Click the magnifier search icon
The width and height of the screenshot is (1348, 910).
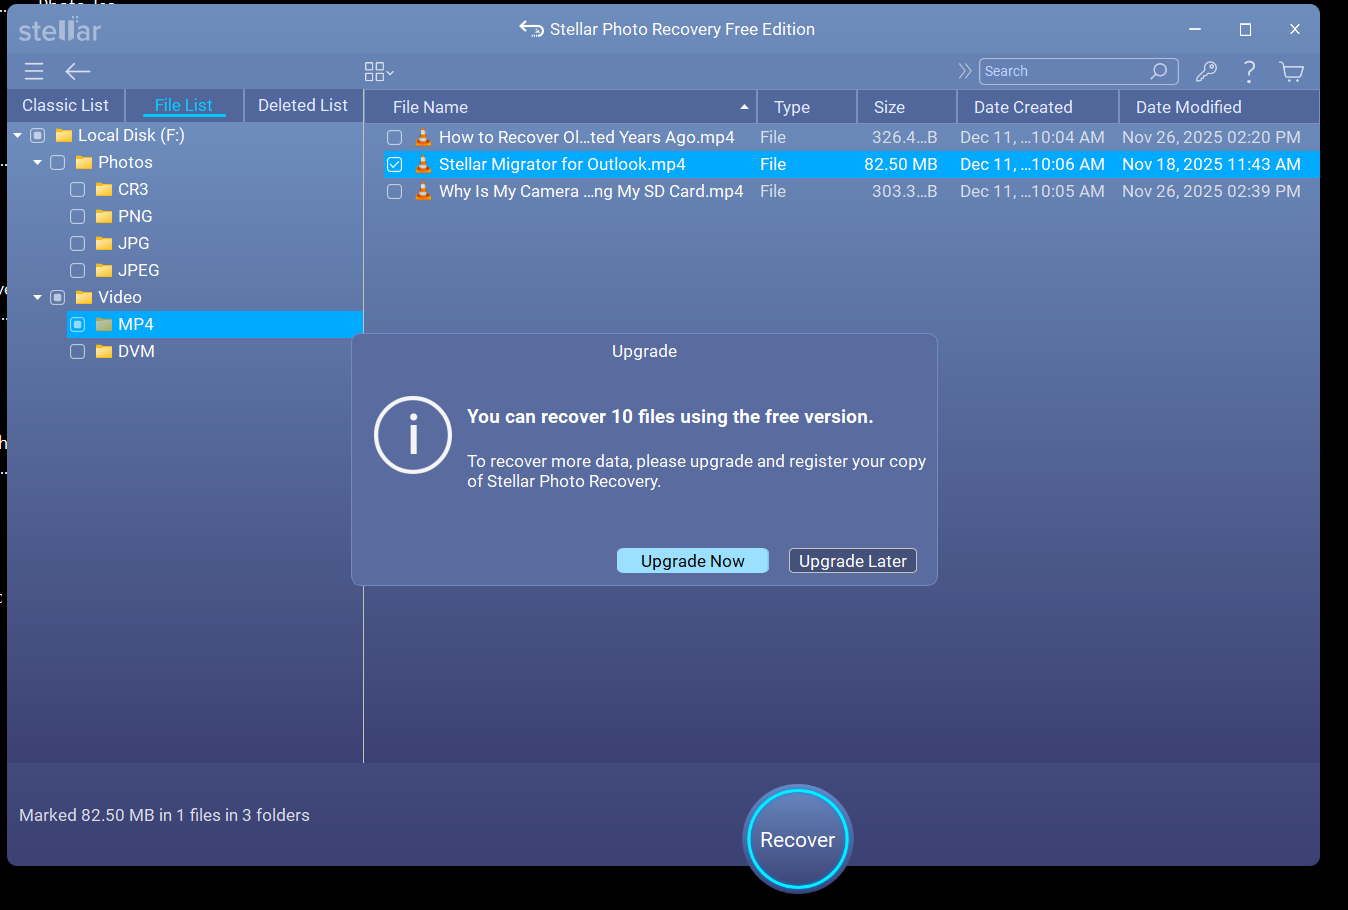(x=1158, y=71)
